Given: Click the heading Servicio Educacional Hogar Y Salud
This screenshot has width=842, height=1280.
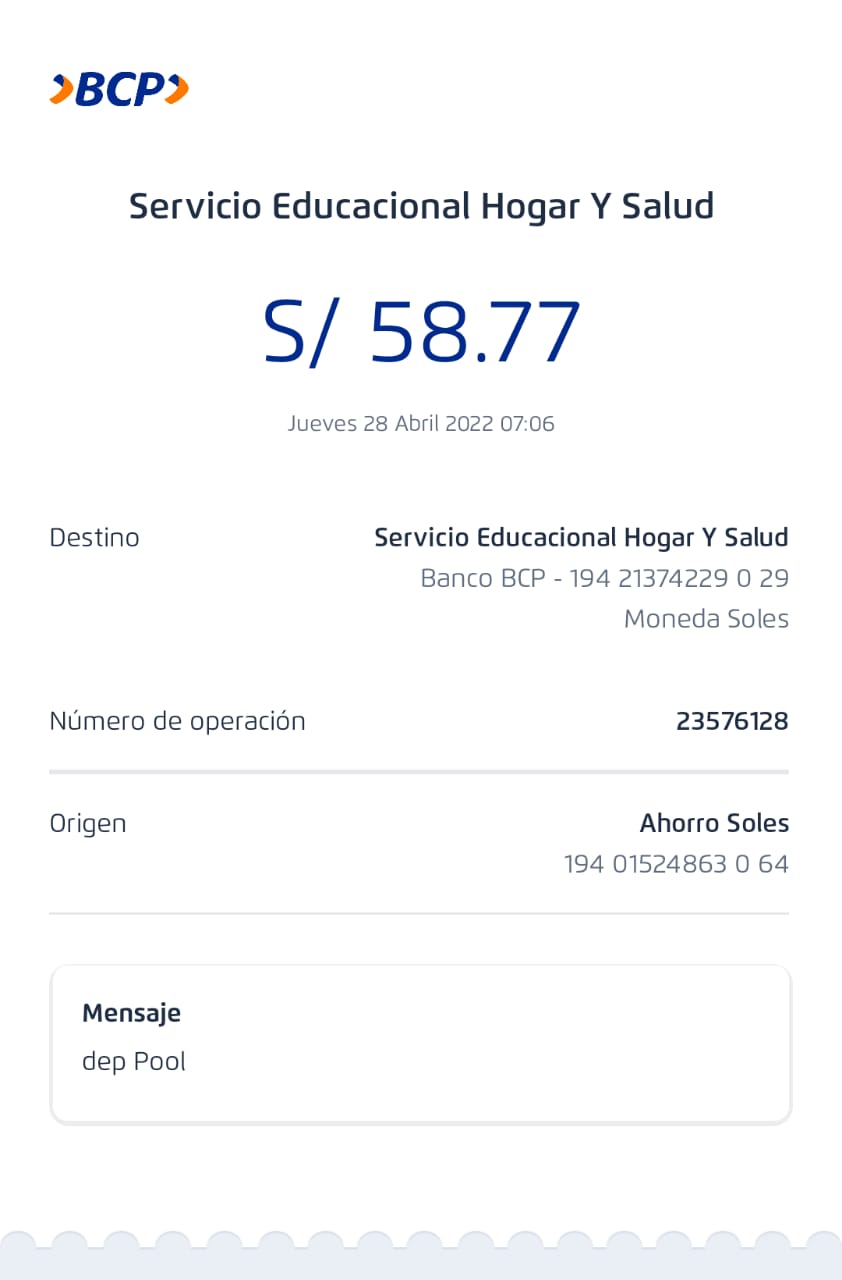Looking at the screenshot, I should click(421, 206).
